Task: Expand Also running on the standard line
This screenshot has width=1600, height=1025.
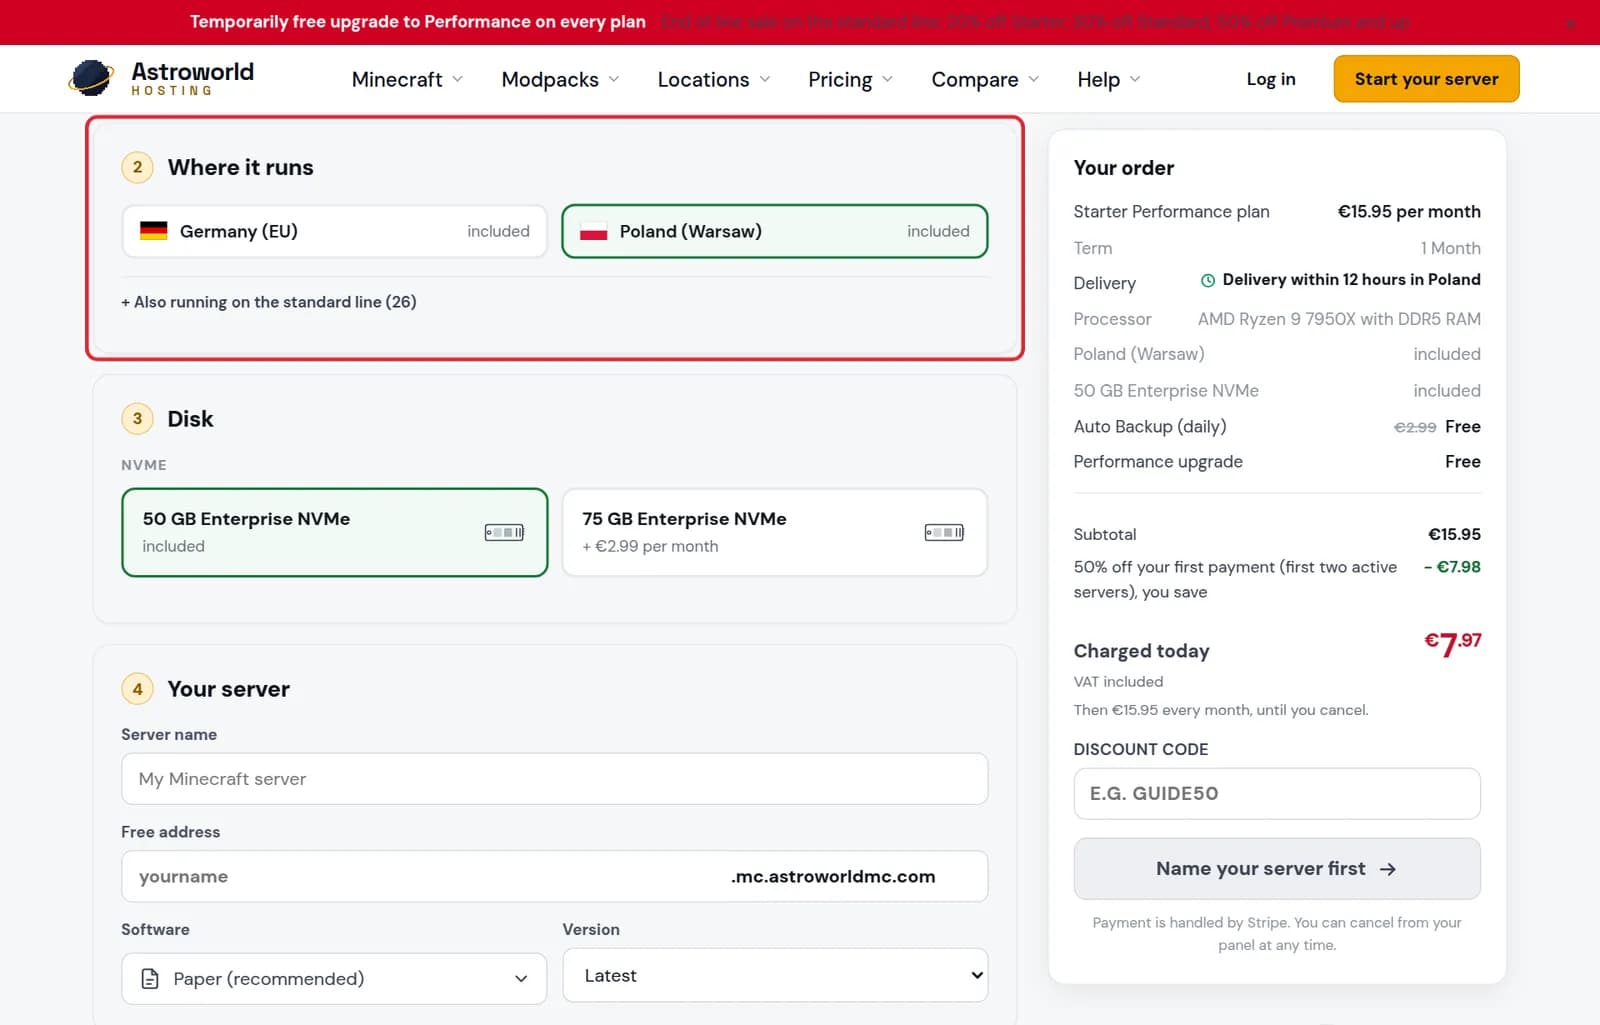Action: coord(268,302)
